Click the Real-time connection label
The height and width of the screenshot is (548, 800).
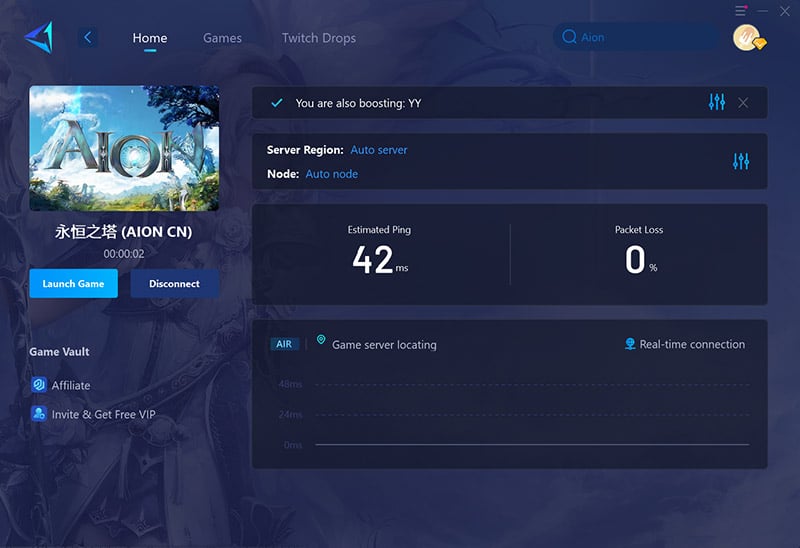(692, 344)
